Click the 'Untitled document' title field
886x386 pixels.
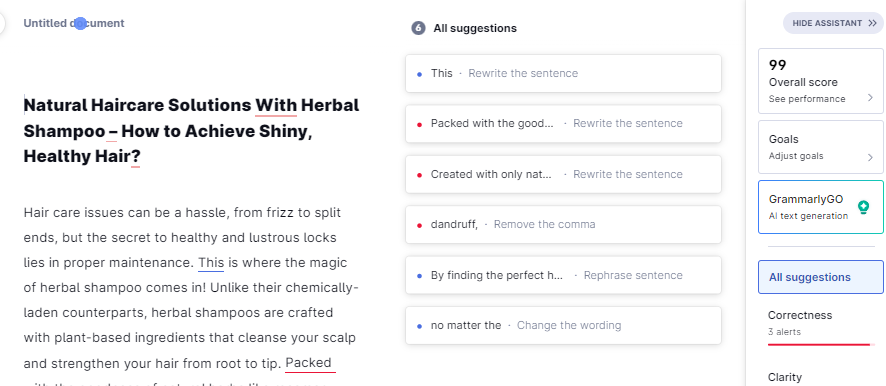pos(74,23)
